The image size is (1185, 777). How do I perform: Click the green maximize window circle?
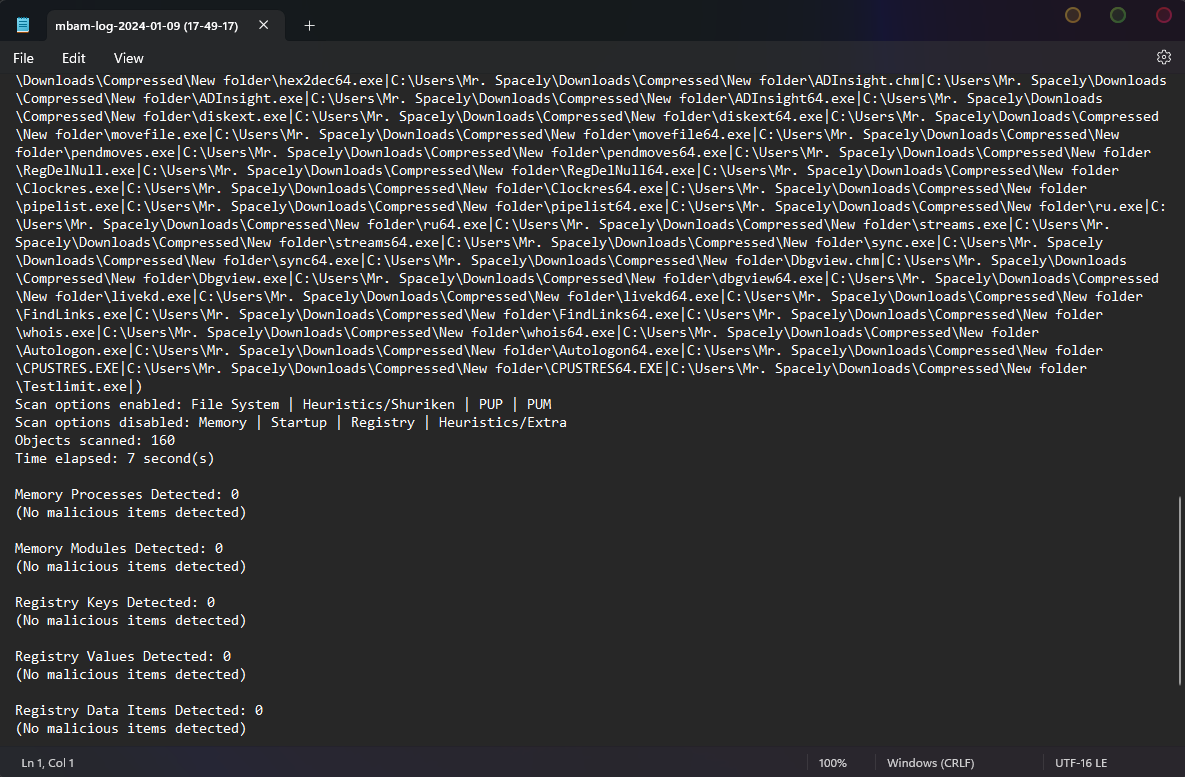click(1118, 15)
